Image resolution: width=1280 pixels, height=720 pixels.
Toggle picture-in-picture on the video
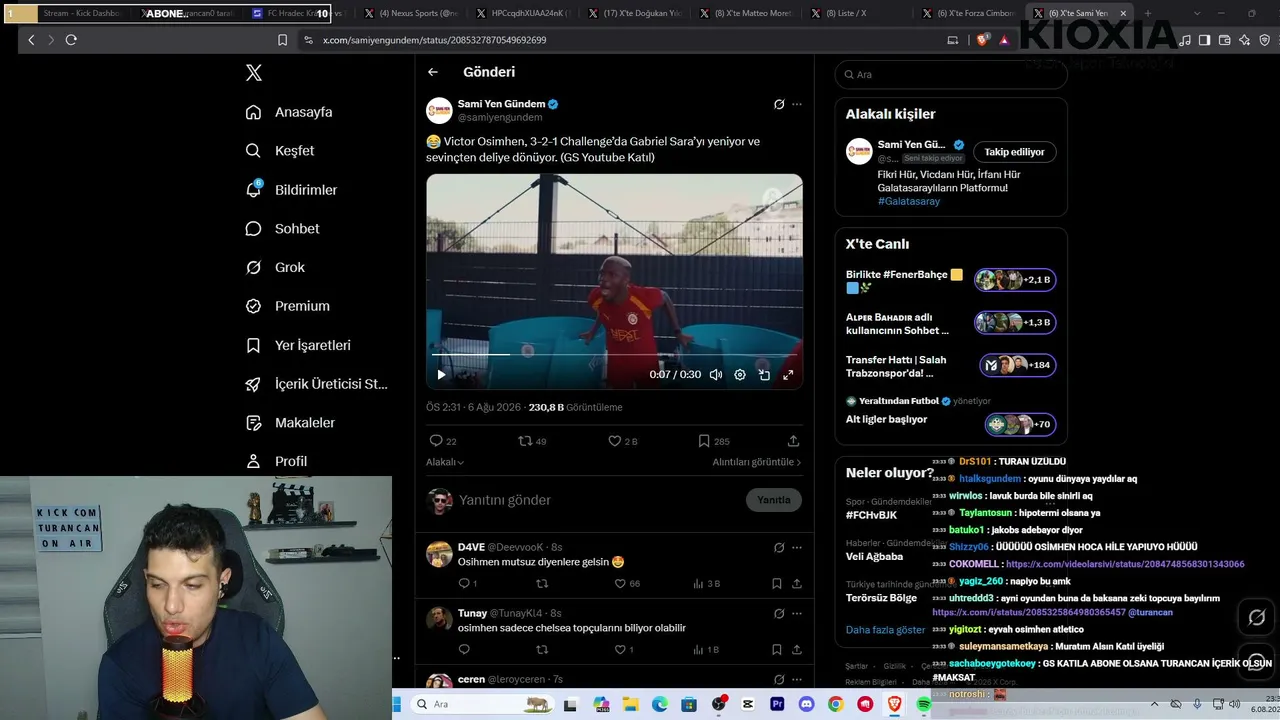(x=764, y=375)
